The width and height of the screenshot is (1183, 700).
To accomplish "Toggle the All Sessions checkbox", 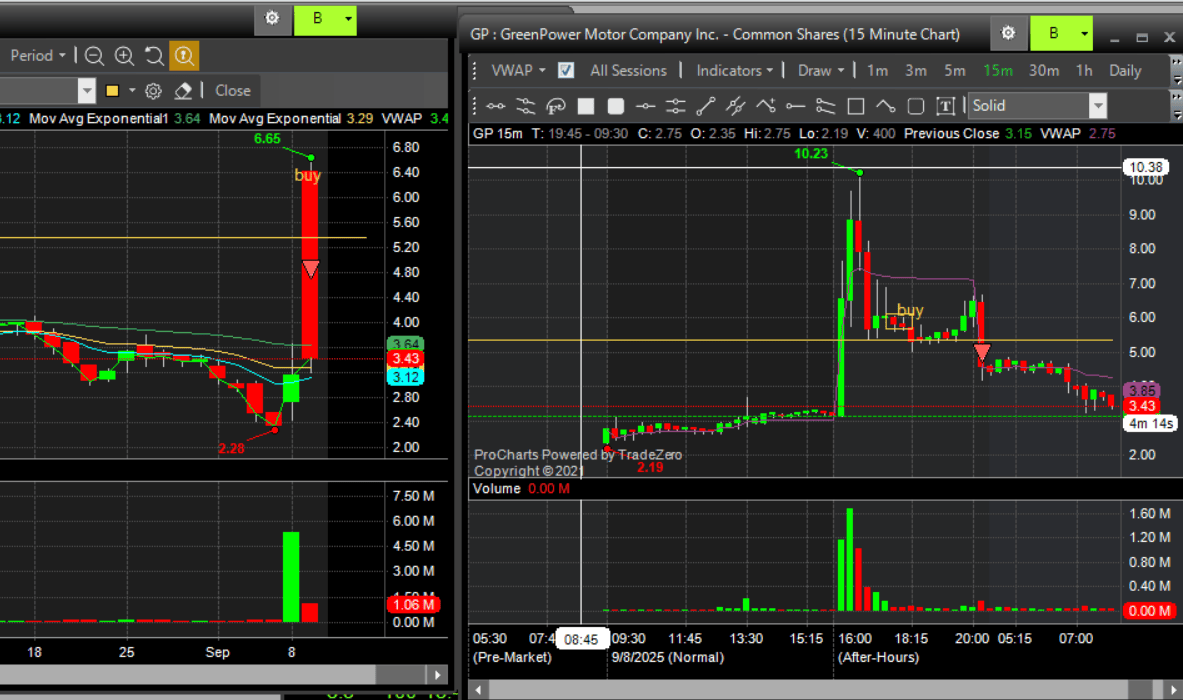I will click(x=566, y=70).
